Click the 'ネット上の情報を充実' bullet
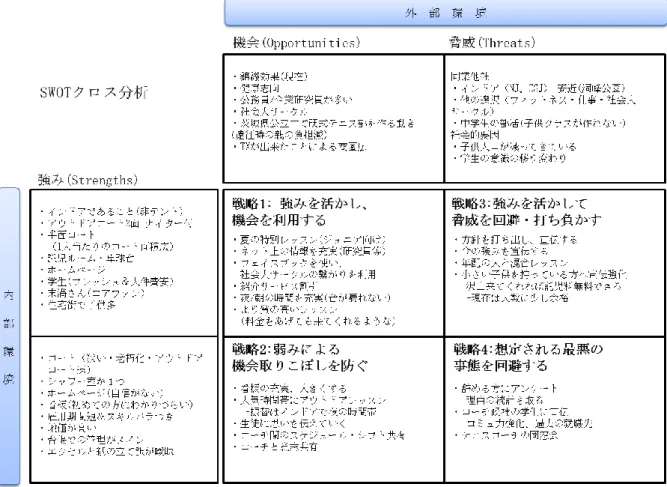The height and width of the screenshot is (487, 667). (x=310, y=251)
